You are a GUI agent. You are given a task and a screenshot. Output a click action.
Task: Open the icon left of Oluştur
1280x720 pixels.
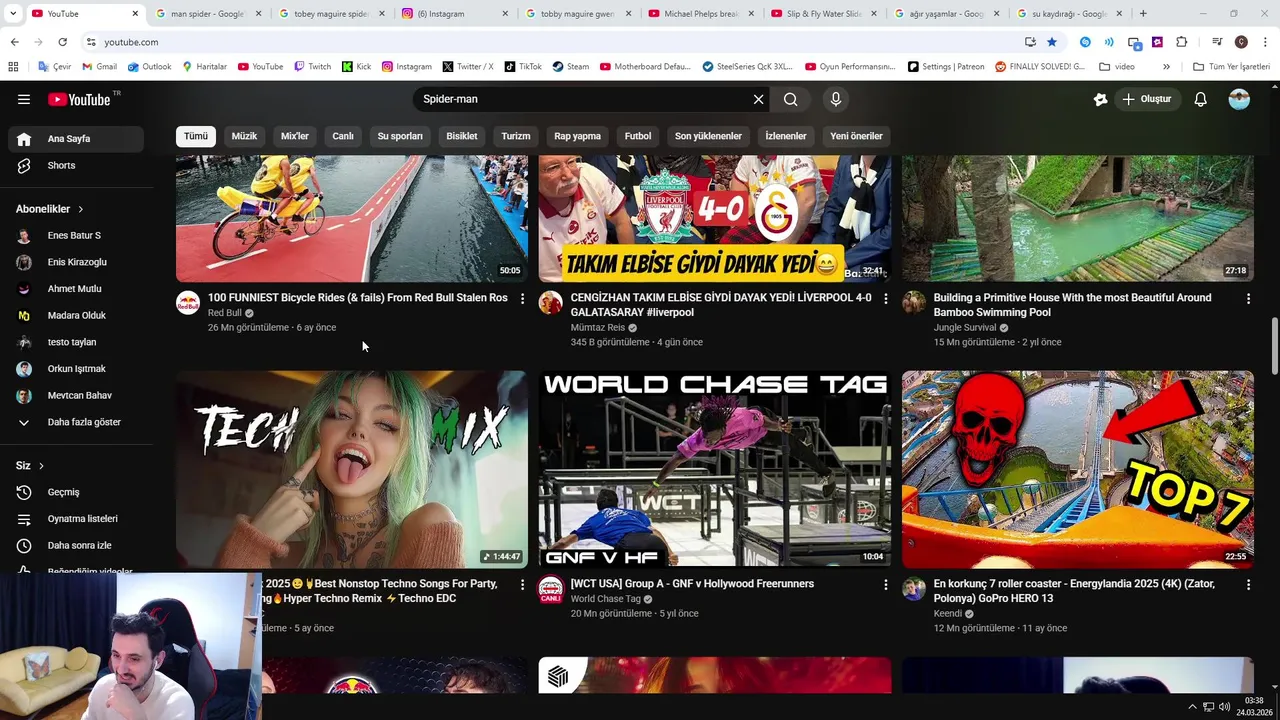point(1101,99)
